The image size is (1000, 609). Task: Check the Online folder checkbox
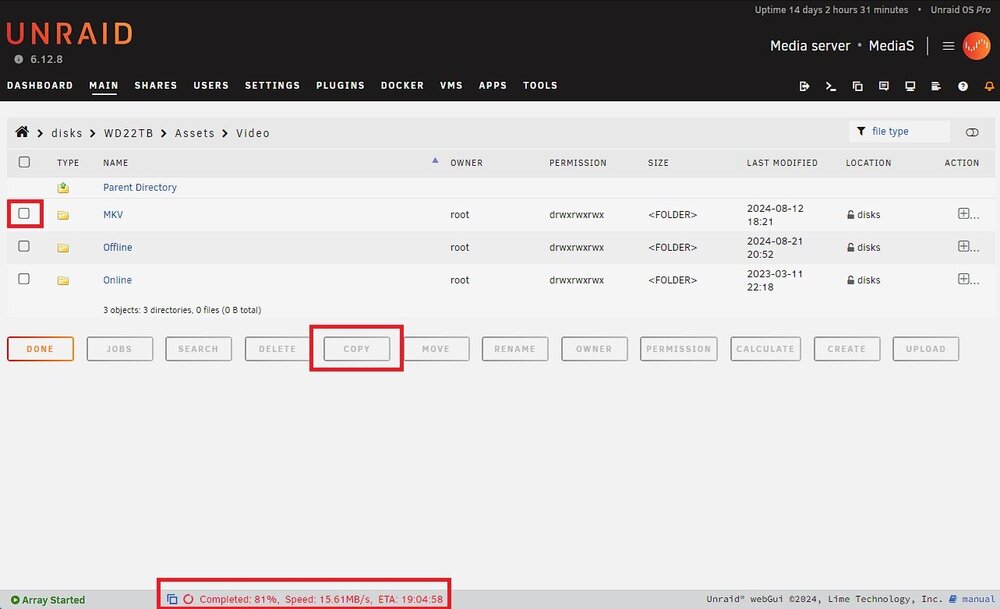pos(24,279)
